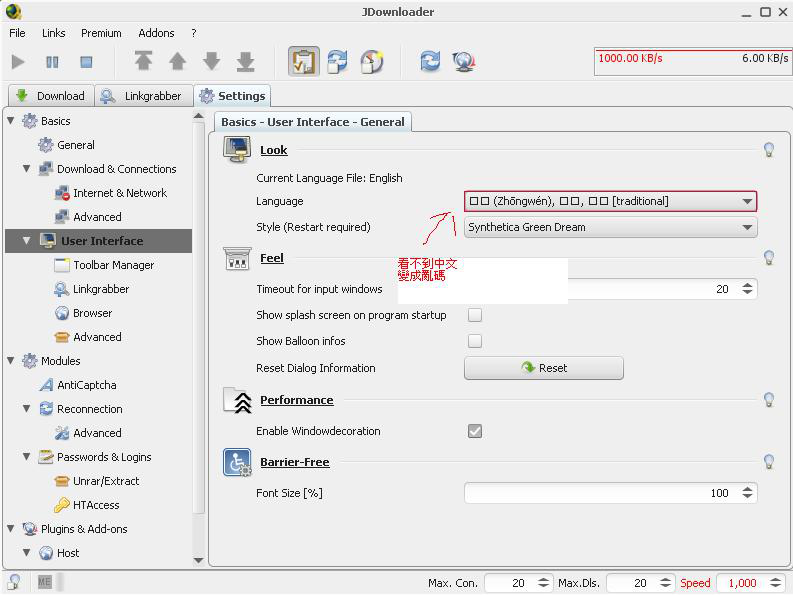The width and height of the screenshot is (793, 596).
Task: Switch to the Download tab
Action: point(51,96)
